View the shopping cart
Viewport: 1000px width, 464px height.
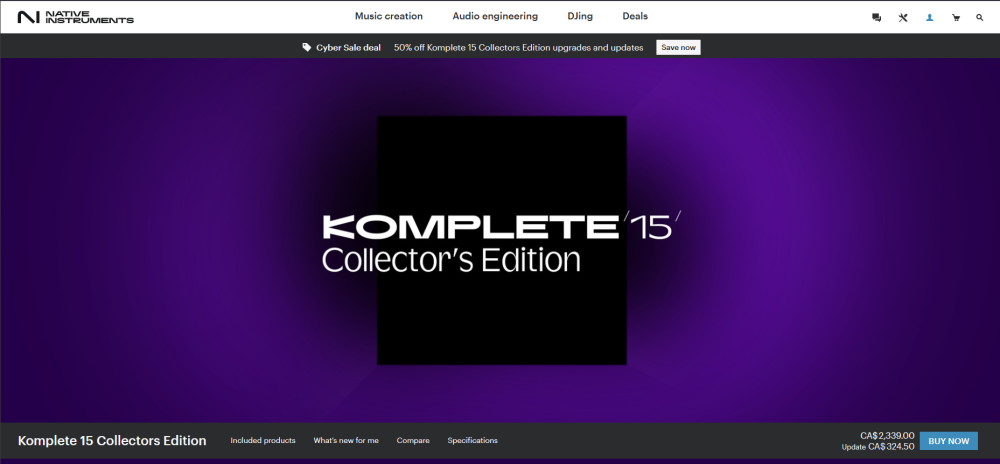[955, 18]
